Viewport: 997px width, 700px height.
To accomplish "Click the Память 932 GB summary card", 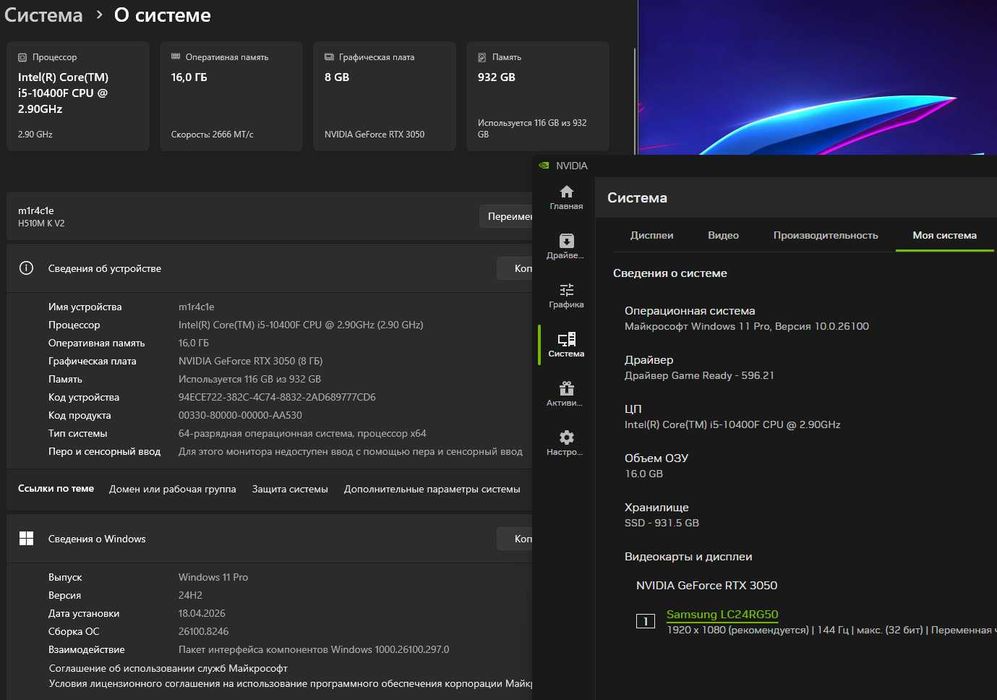I will click(x=538, y=96).
